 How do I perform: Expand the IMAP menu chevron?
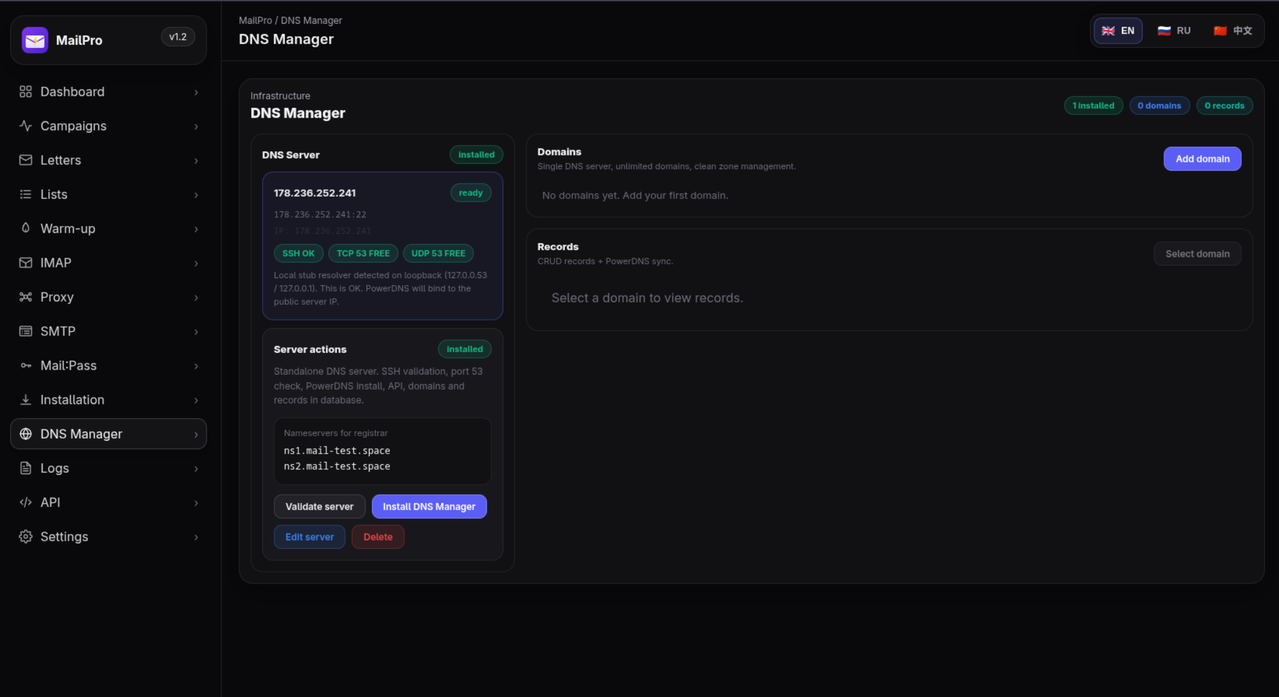[196, 263]
